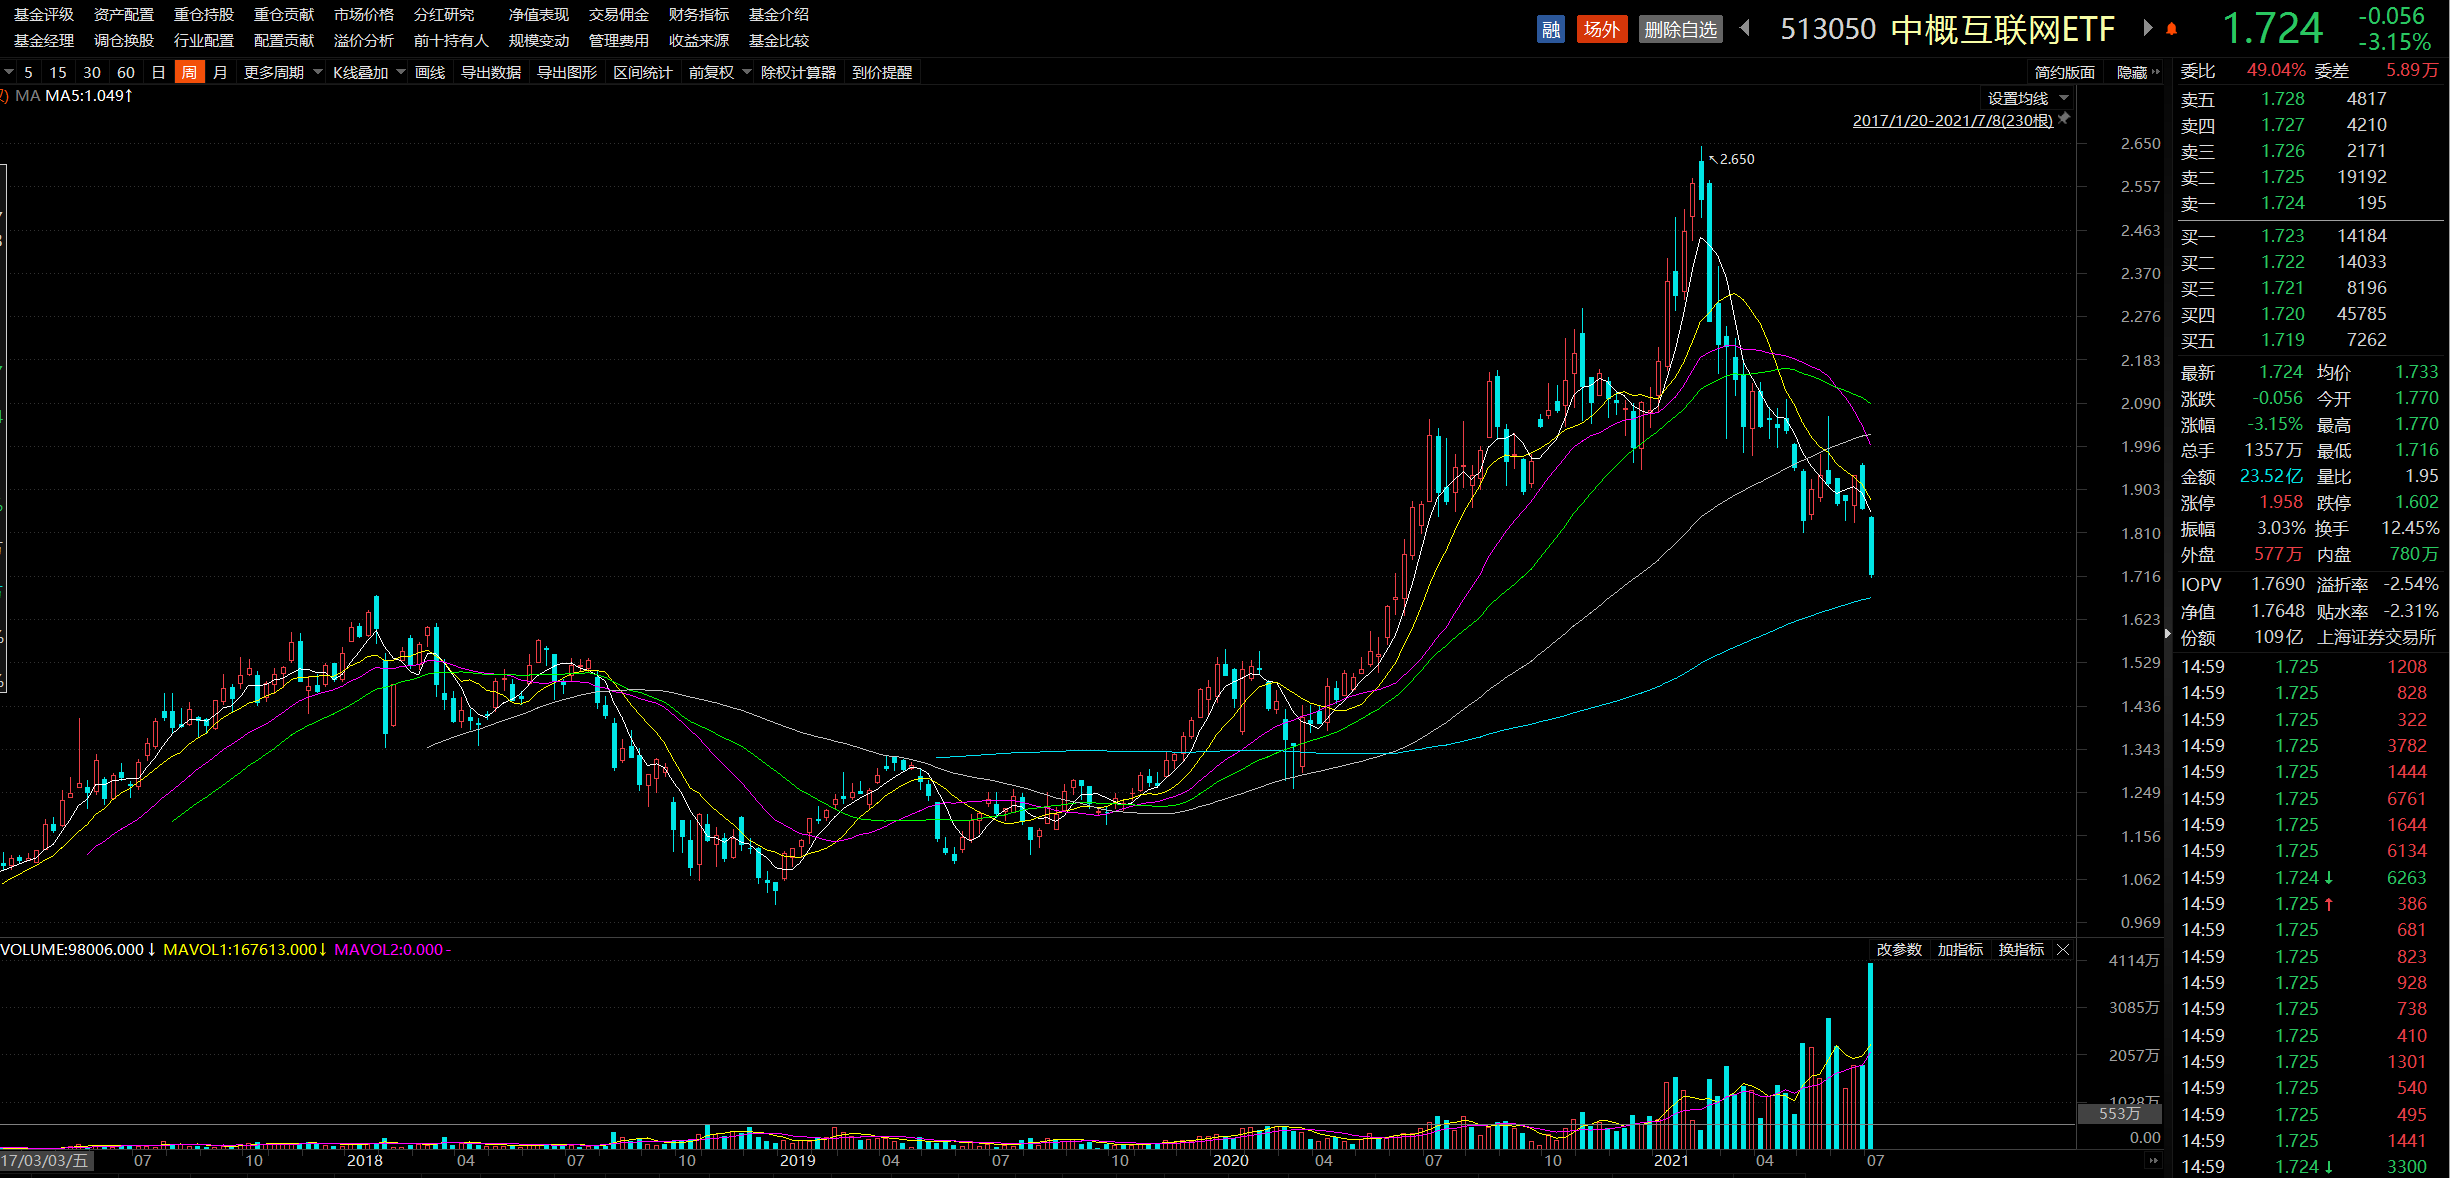
Task: Open 前十持有人 tab
Action: click(x=451, y=40)
